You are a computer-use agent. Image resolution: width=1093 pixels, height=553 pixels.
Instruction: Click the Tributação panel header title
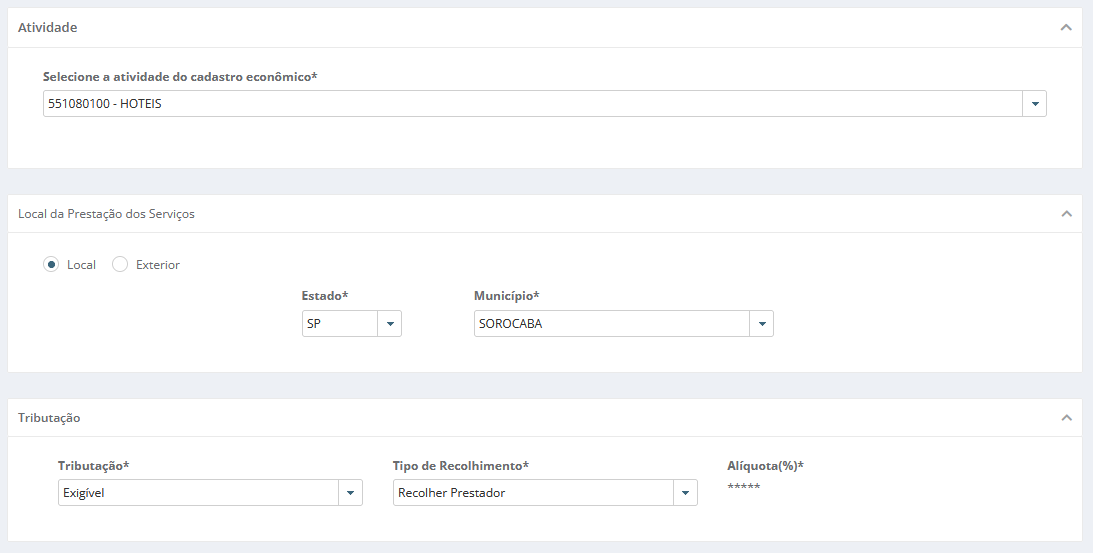pos(49,418)
